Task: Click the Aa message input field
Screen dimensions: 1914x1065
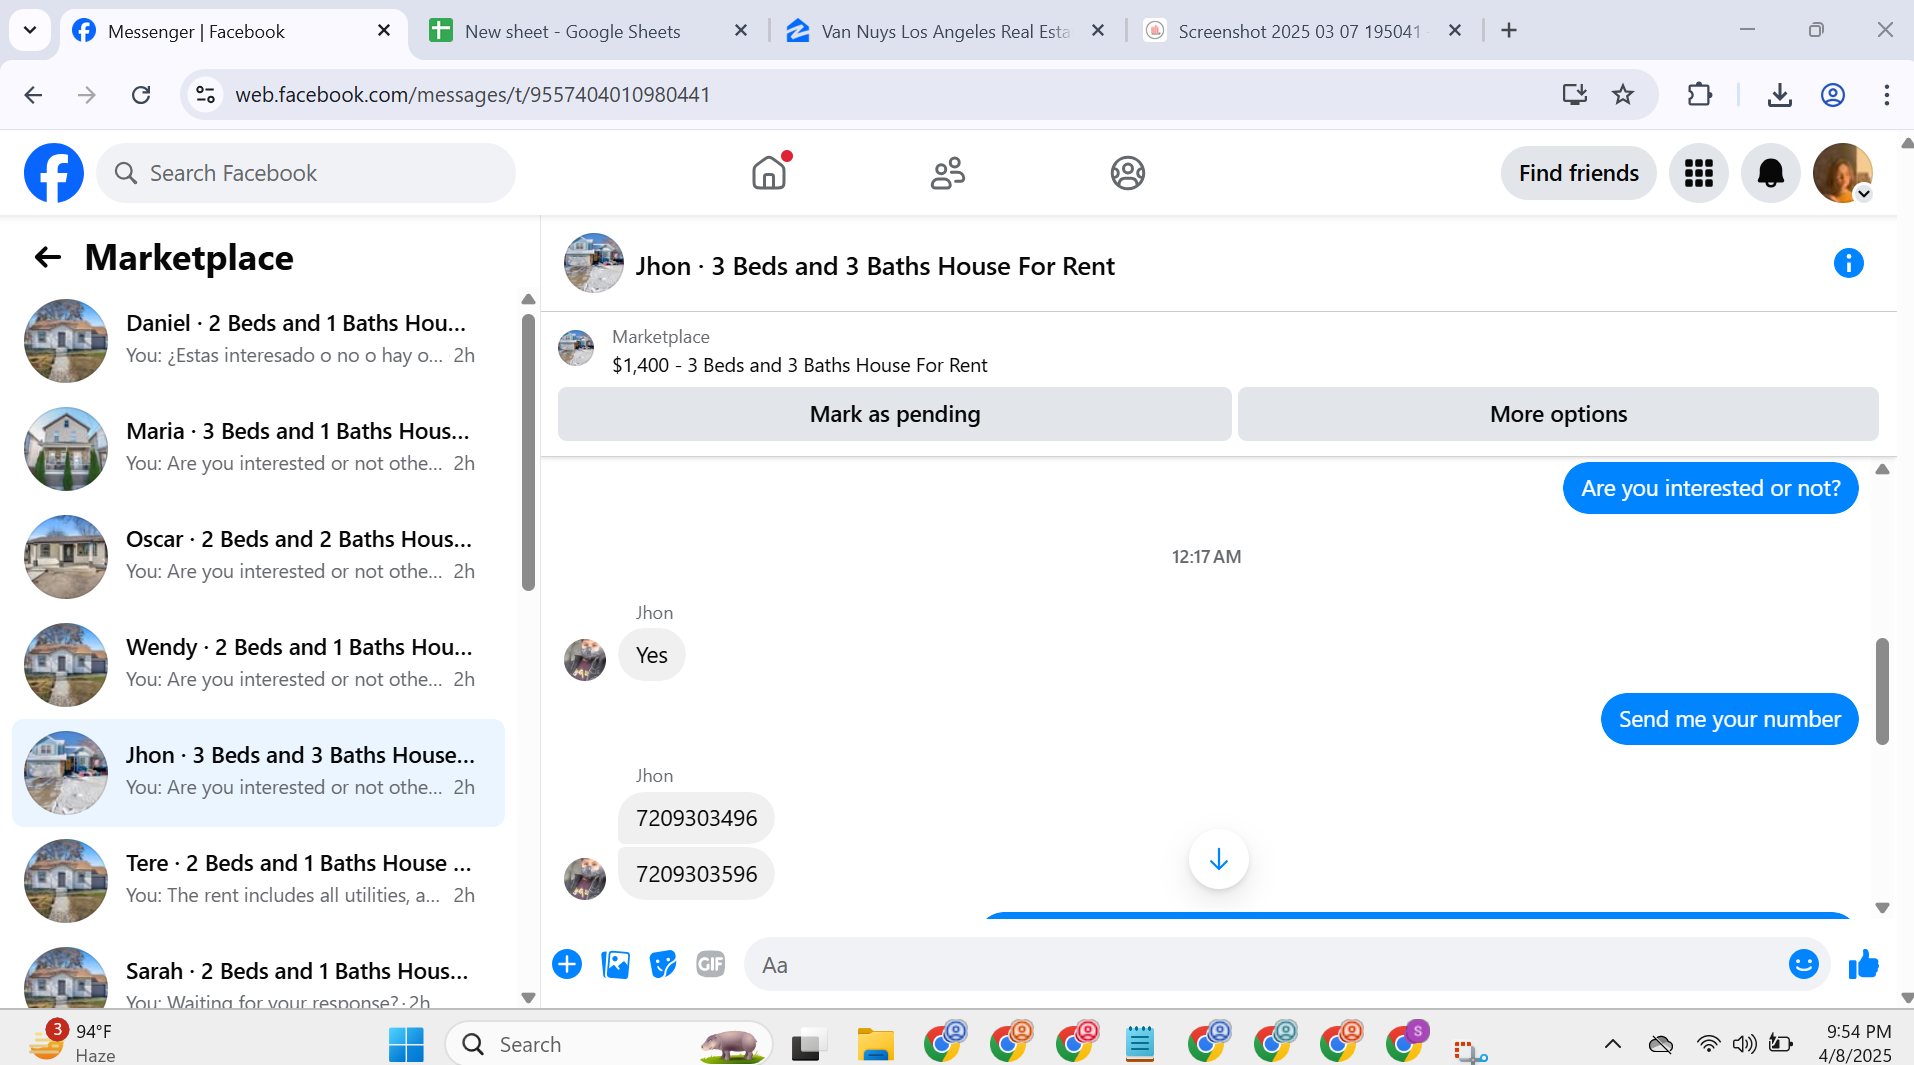Action: point(1265,965)
